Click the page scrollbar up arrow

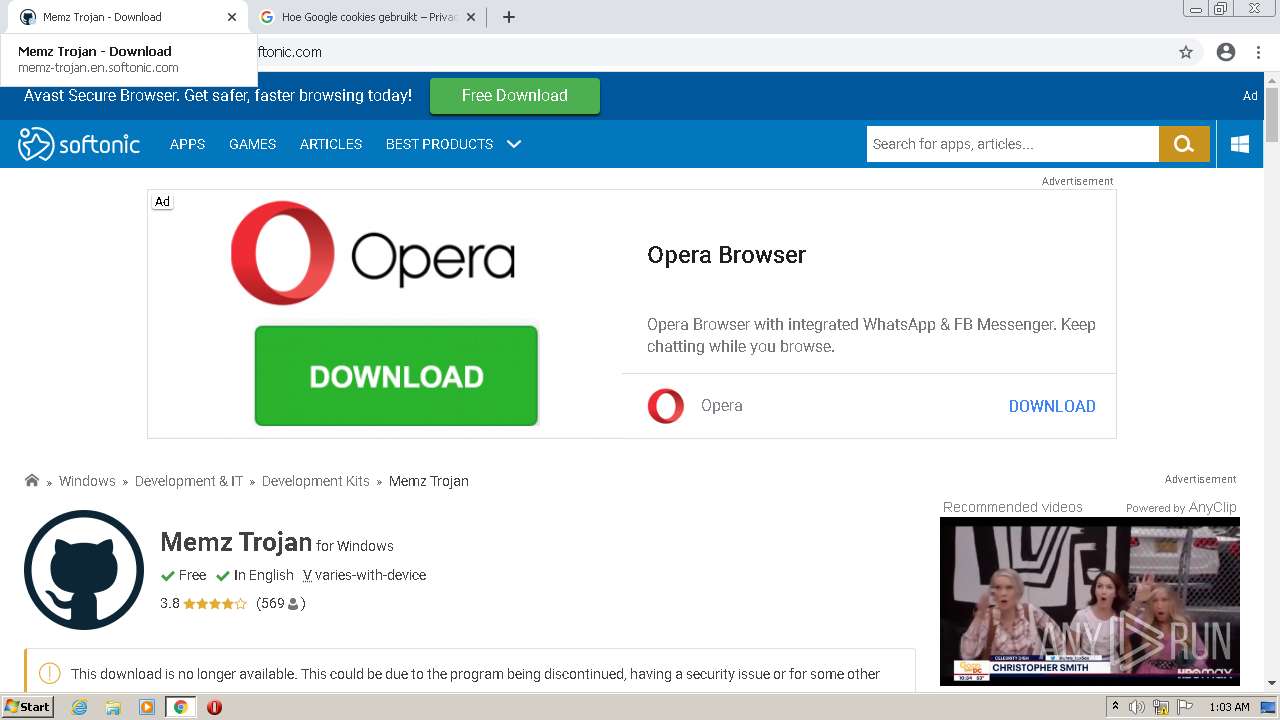pos(1272,79)
